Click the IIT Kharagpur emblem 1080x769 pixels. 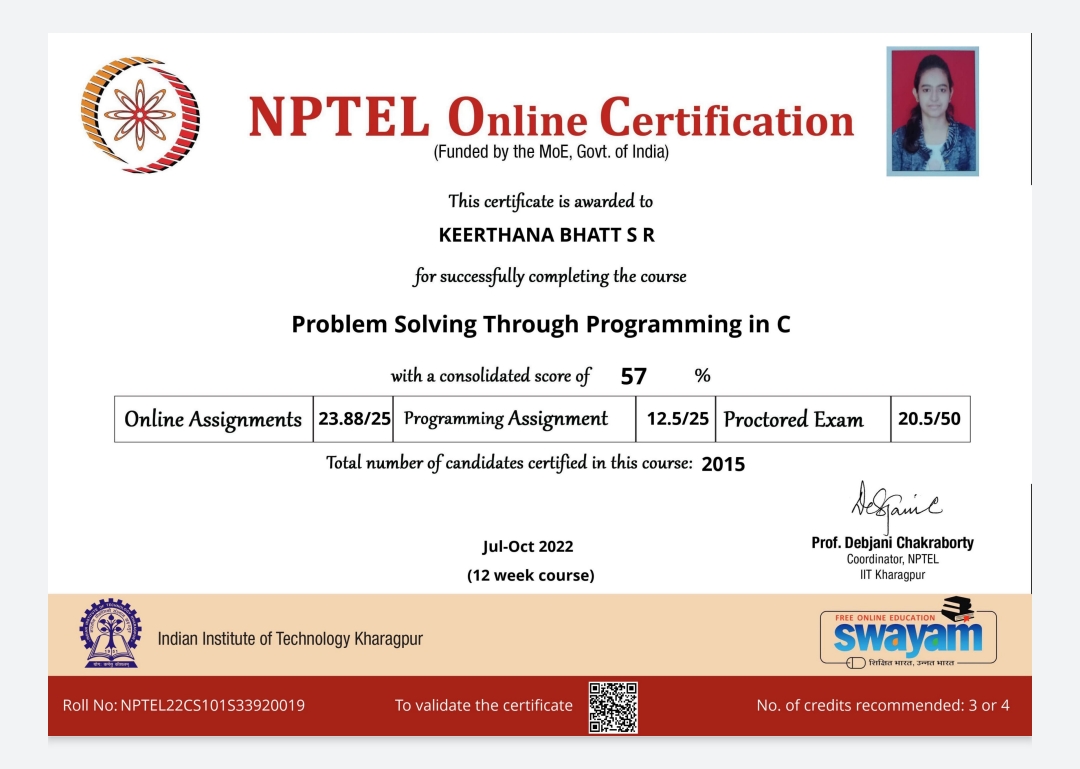pyautogui.click(x=110, y=634)
